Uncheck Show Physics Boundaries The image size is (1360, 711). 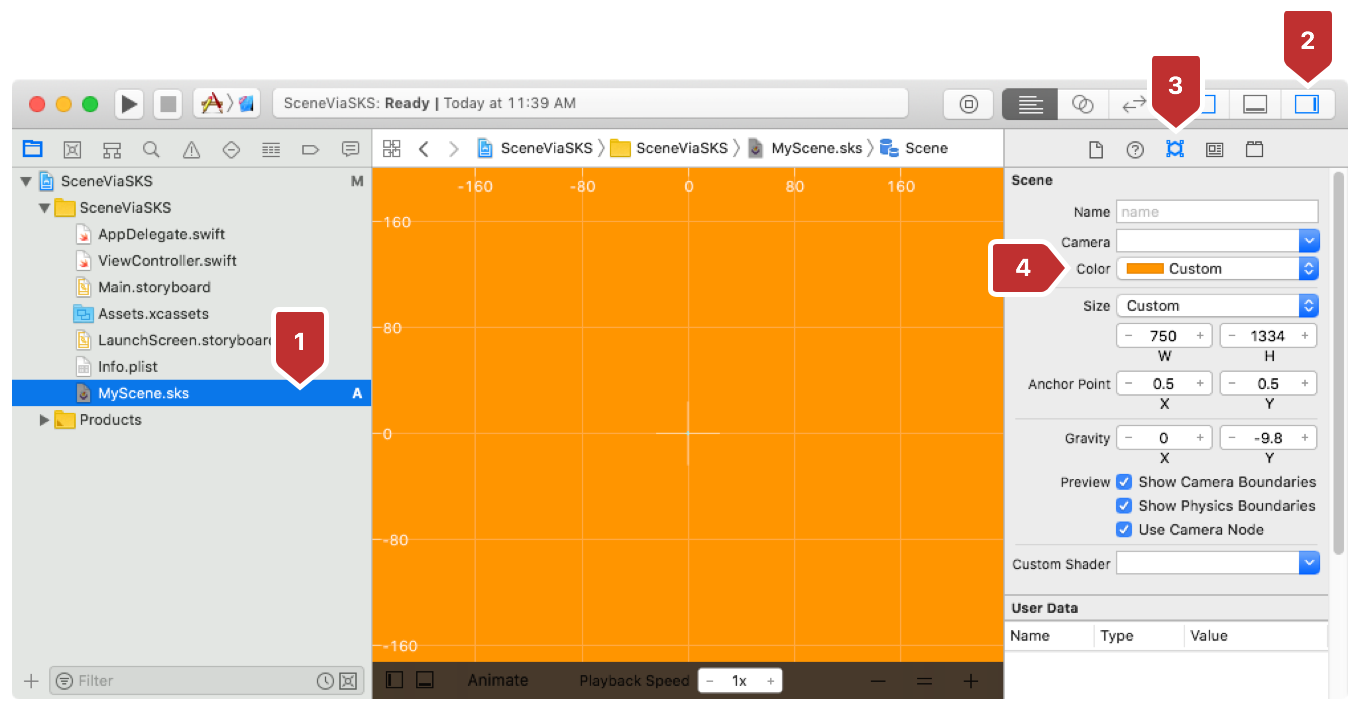(x=1124, y=506)
